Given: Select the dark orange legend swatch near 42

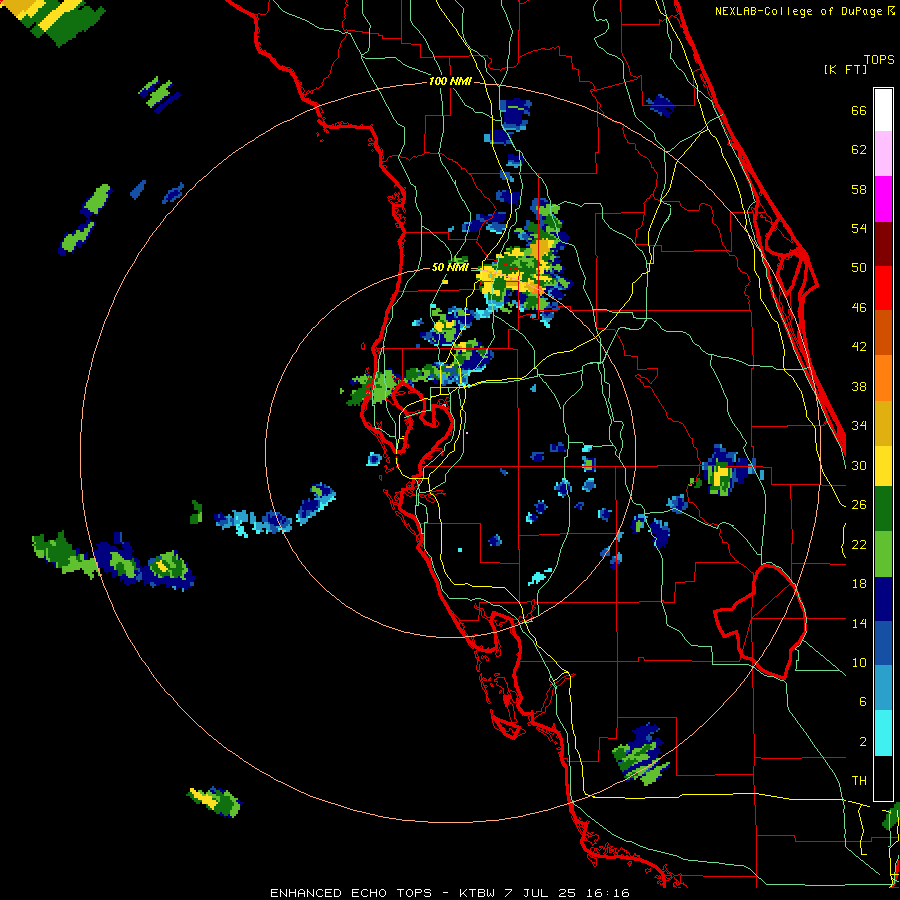Looking at the screenshot, I should point(883,333).
